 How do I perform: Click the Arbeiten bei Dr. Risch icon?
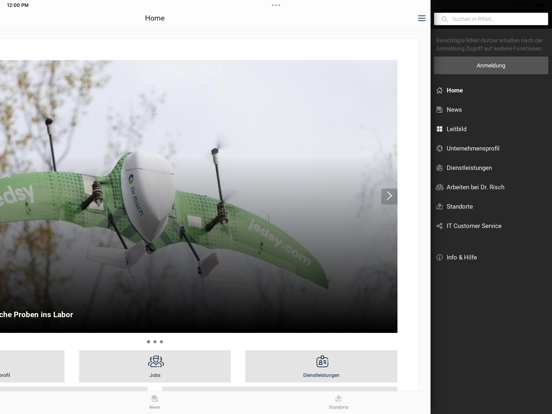pyautogui.click(x=439, y=187)
